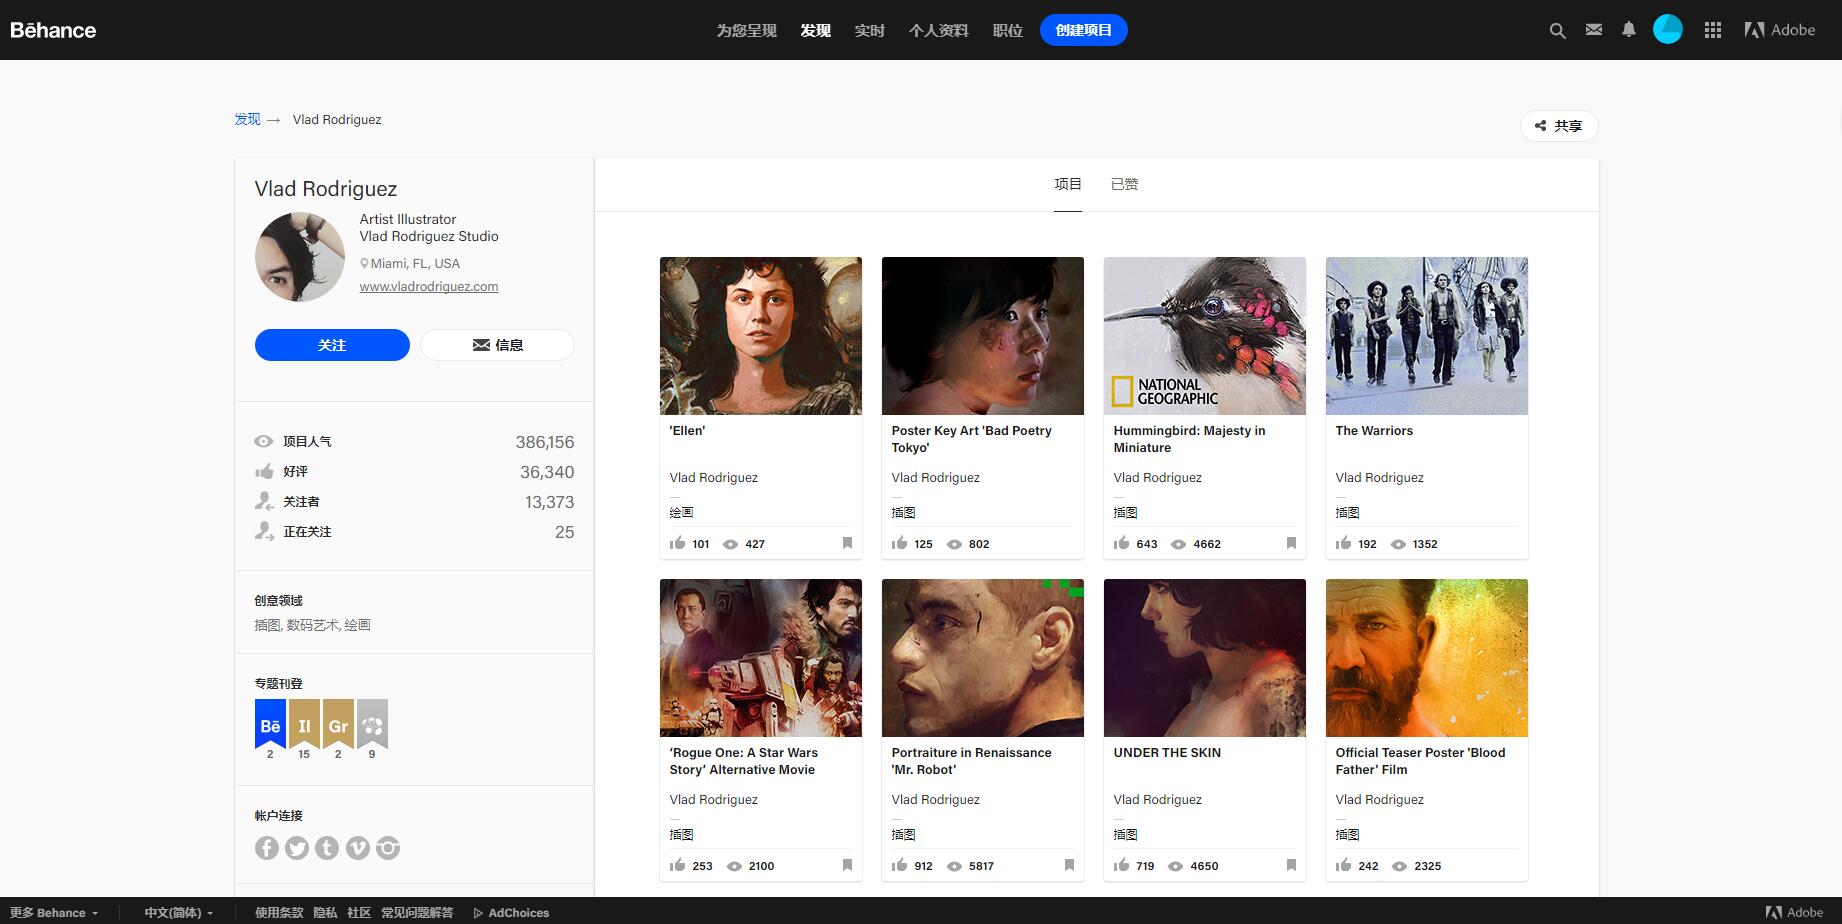Click the Illustration featured ribbon
The image size is (1842, 924).
(304, 724)
